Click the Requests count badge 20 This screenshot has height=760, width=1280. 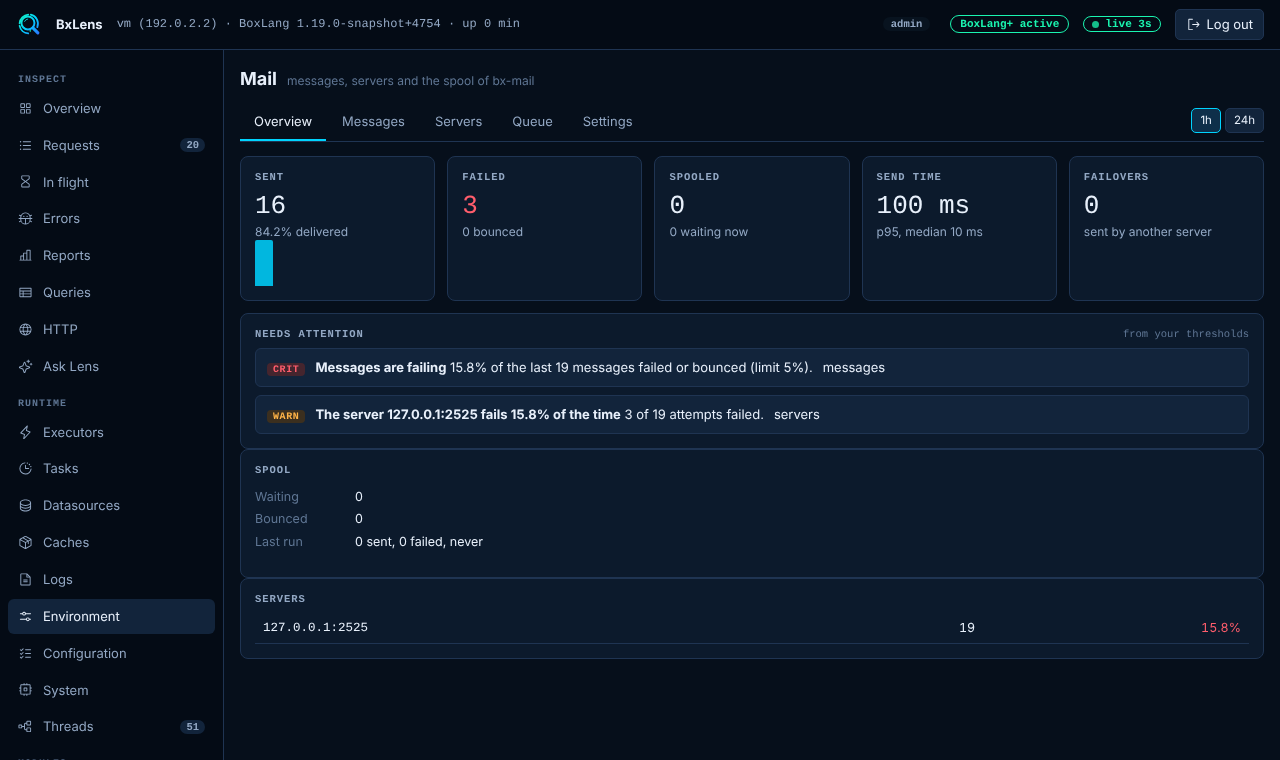coord(192,145)
